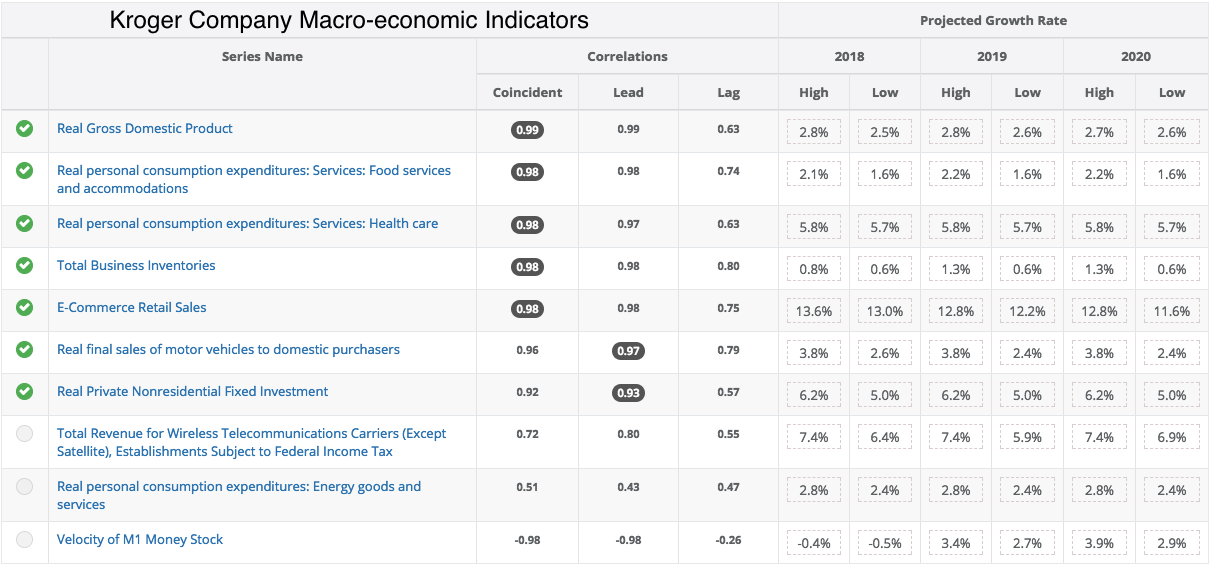Edit 5.9% field for Wireless Telecommunications row
The height and width of the screenshot is (564, 1211).
[x=1027, y=437]
